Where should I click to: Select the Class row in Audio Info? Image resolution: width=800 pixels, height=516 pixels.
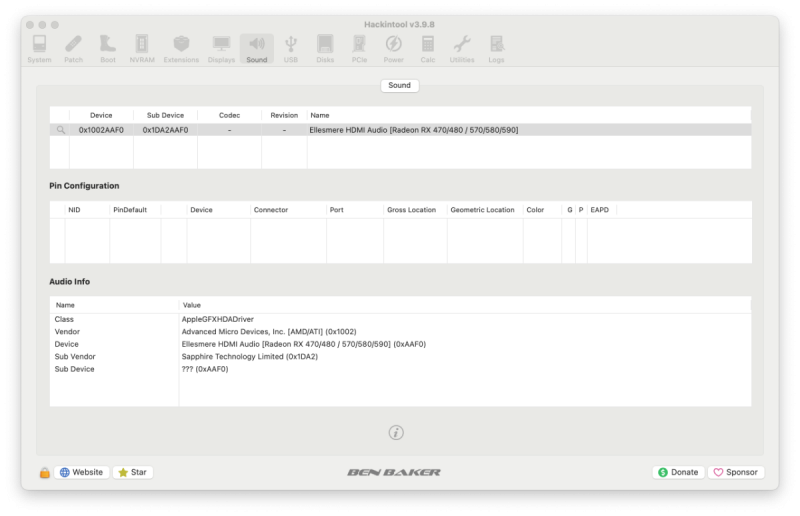pyautogui.click(x=401, y=320)
